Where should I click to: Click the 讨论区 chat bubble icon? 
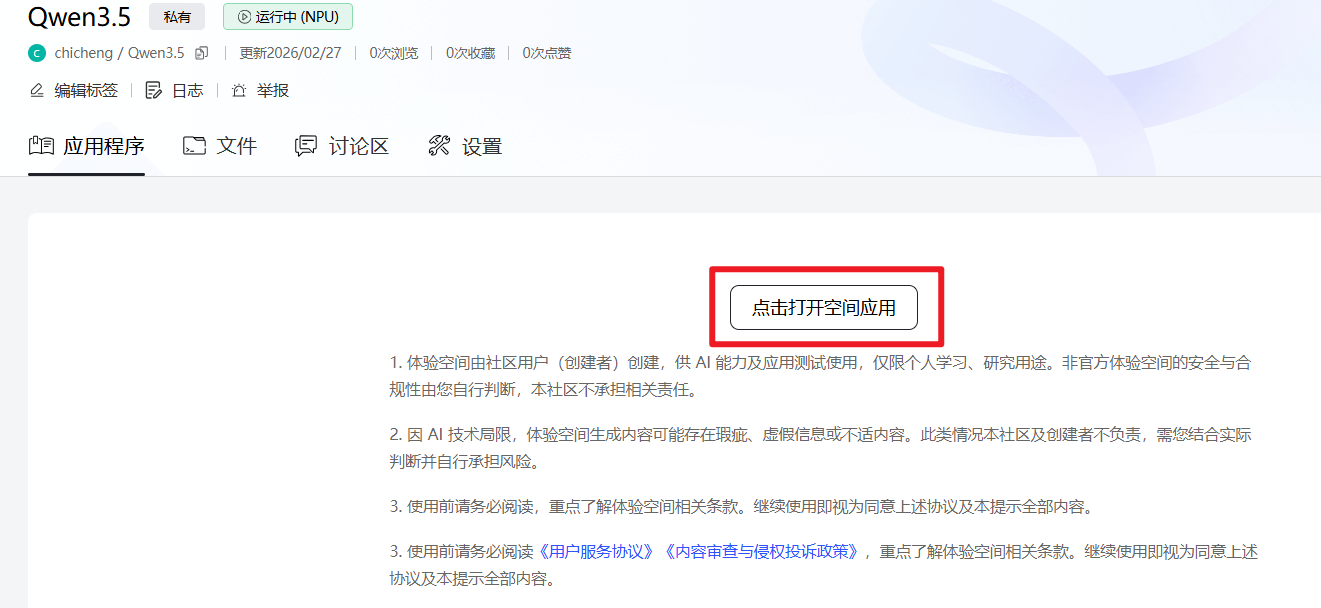[306, 146]
